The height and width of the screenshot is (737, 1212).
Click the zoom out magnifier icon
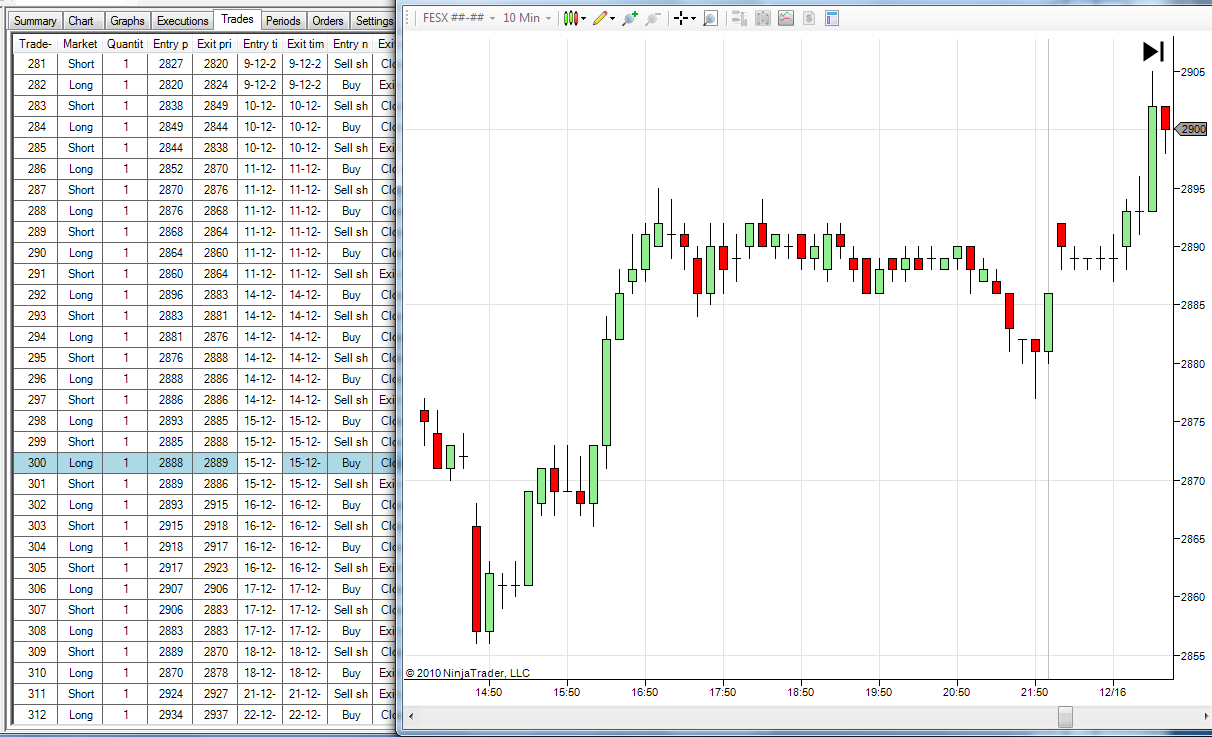(x=654, y=18)
